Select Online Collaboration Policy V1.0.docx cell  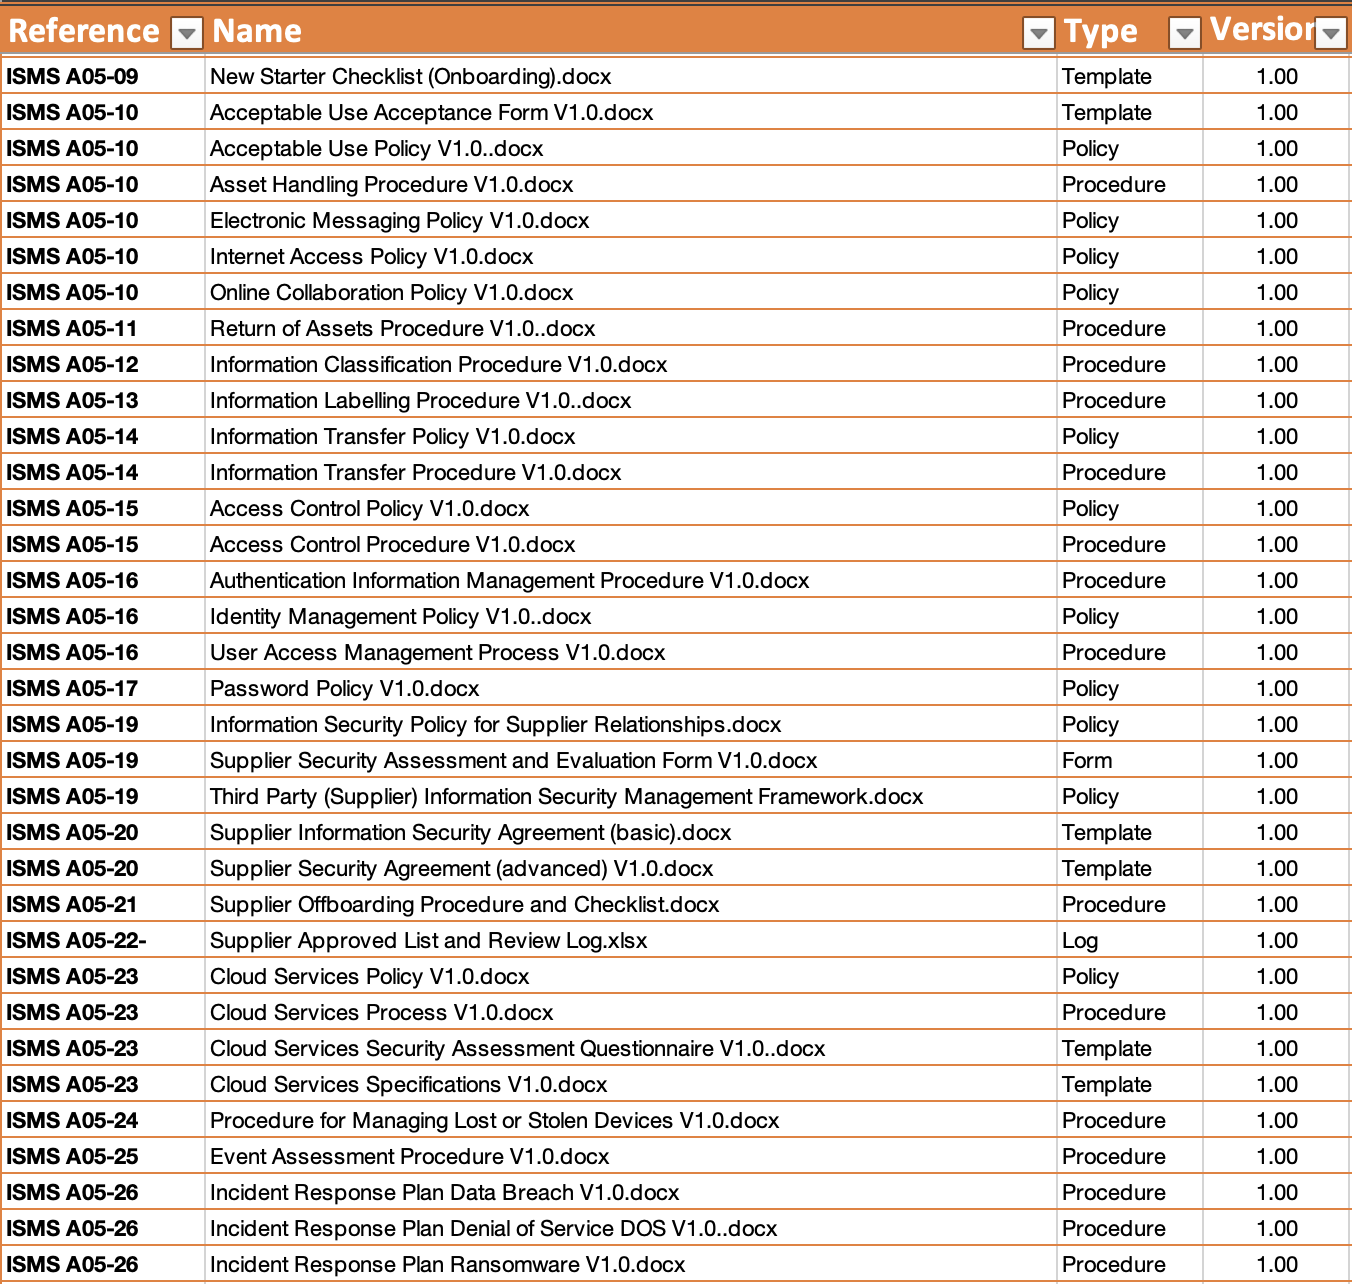point(631,292)
